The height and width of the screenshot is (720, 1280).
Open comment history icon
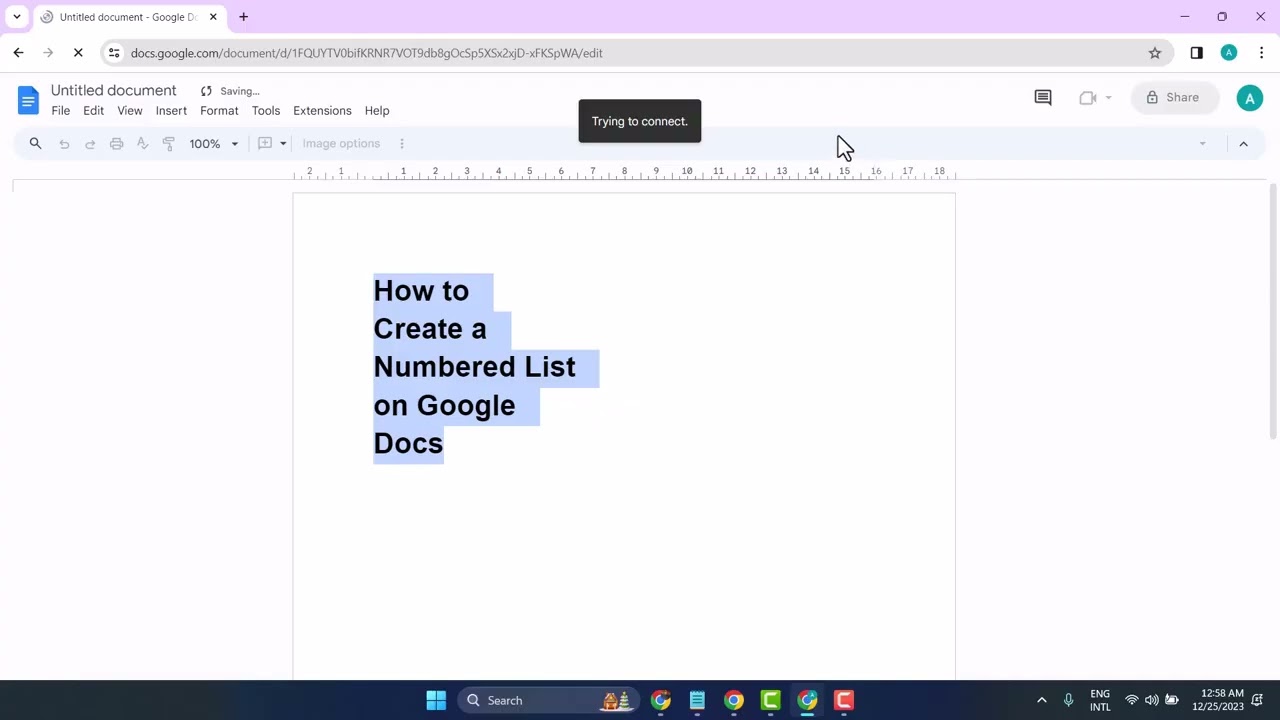[1043, 97]
